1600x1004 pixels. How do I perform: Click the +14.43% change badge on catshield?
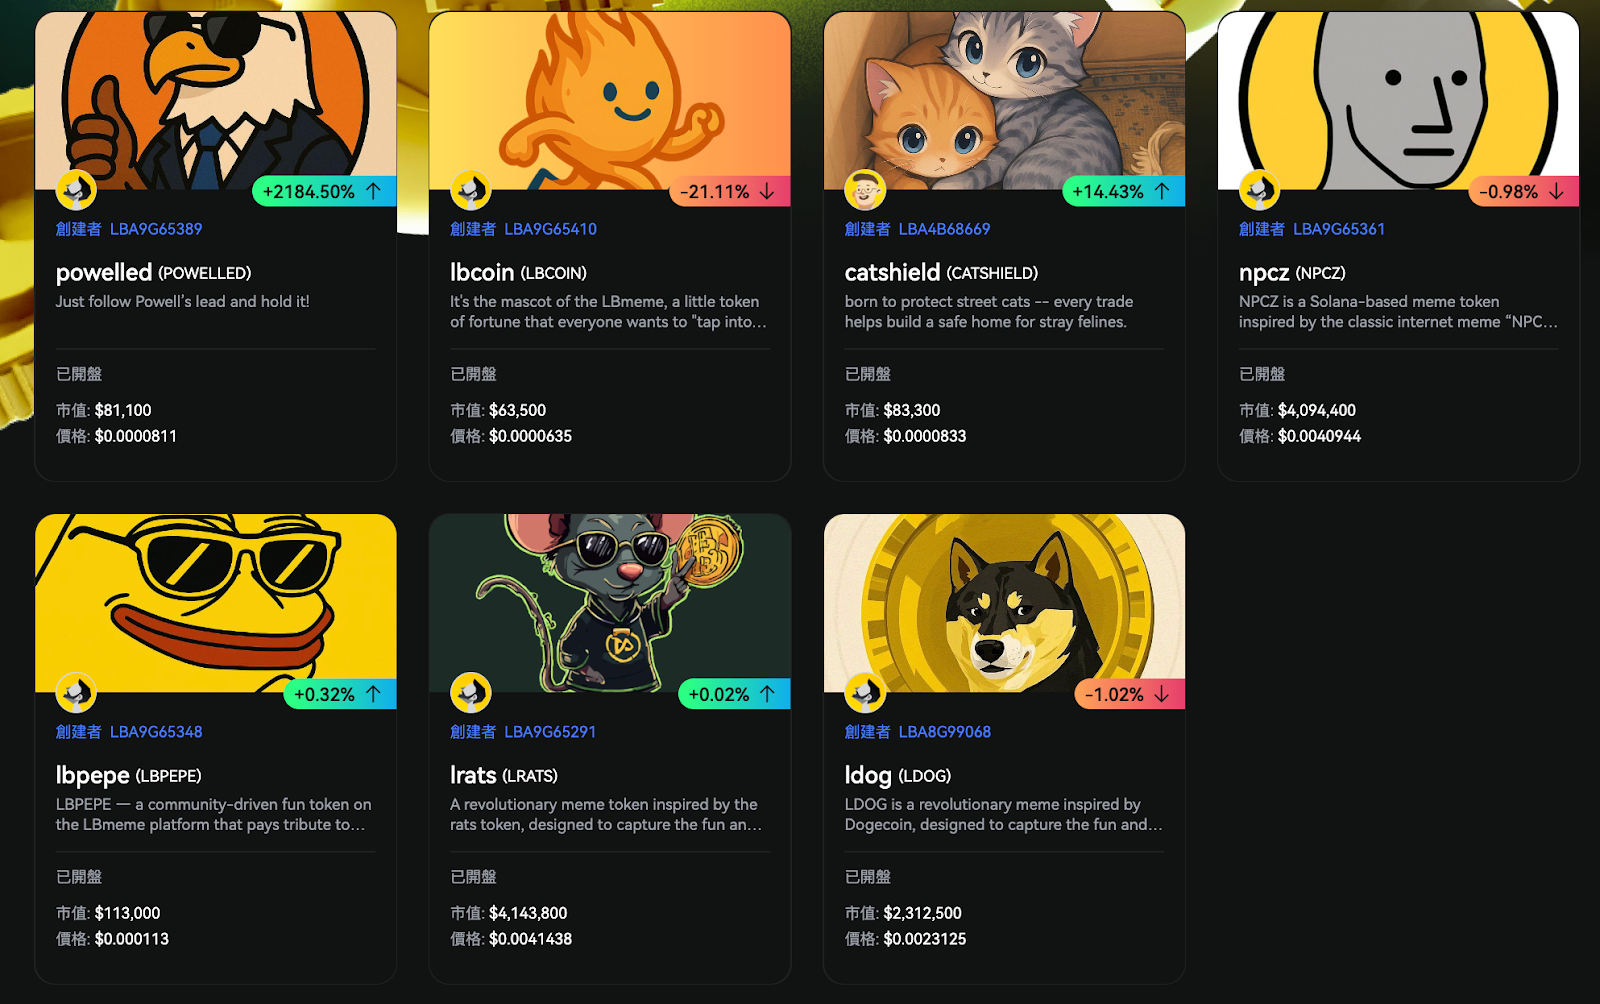[1123, 191]
